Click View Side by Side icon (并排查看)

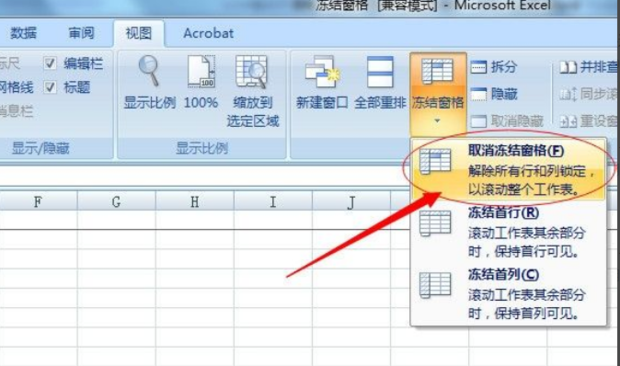(x=568, y=68)
